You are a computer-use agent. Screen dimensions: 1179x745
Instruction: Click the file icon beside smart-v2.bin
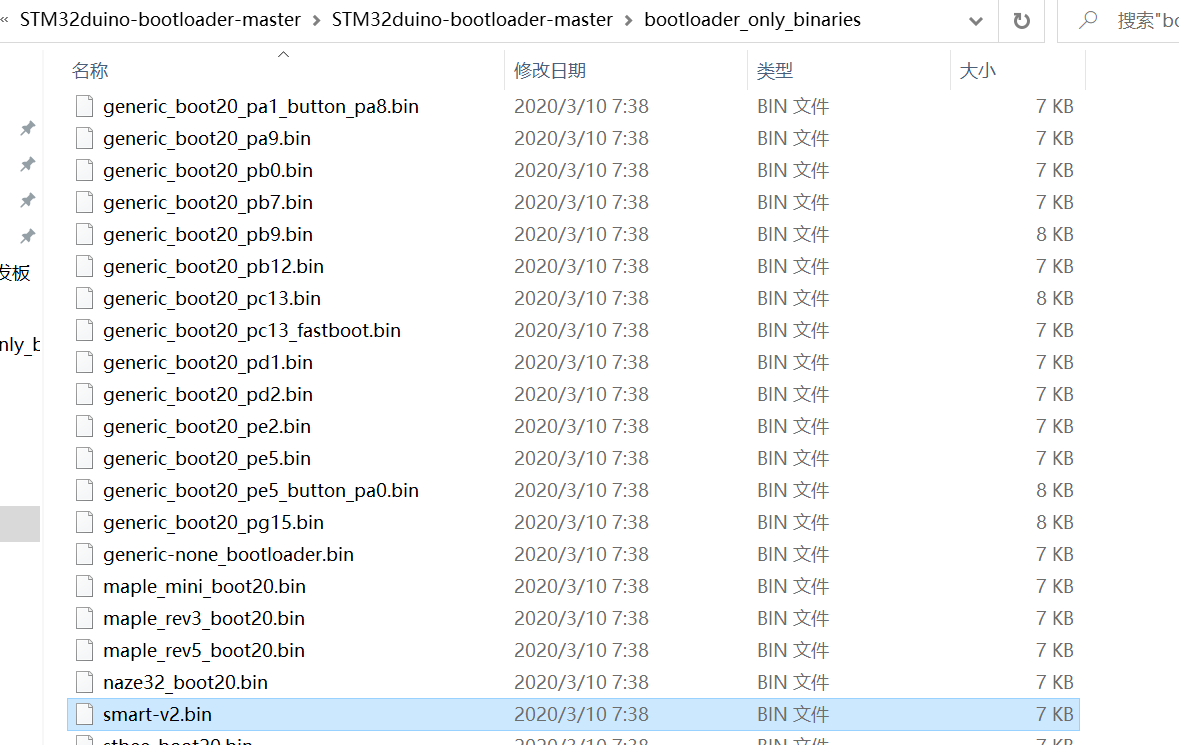[84, 714]
